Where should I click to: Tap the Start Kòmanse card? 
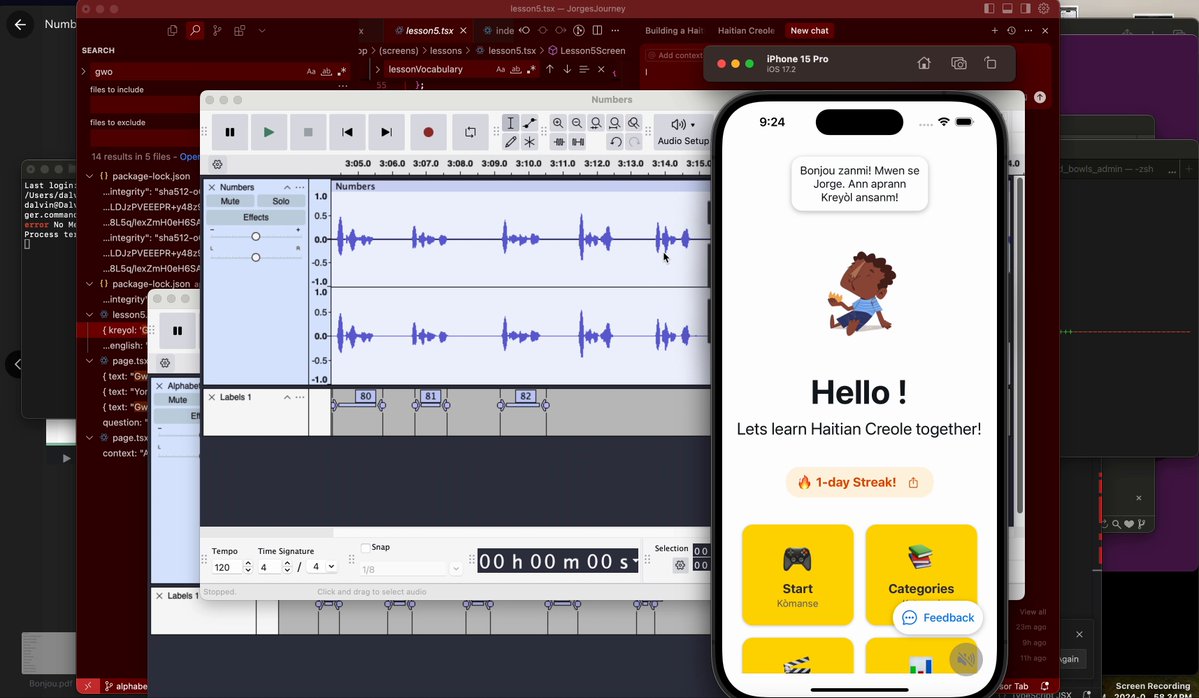(798, 575)
